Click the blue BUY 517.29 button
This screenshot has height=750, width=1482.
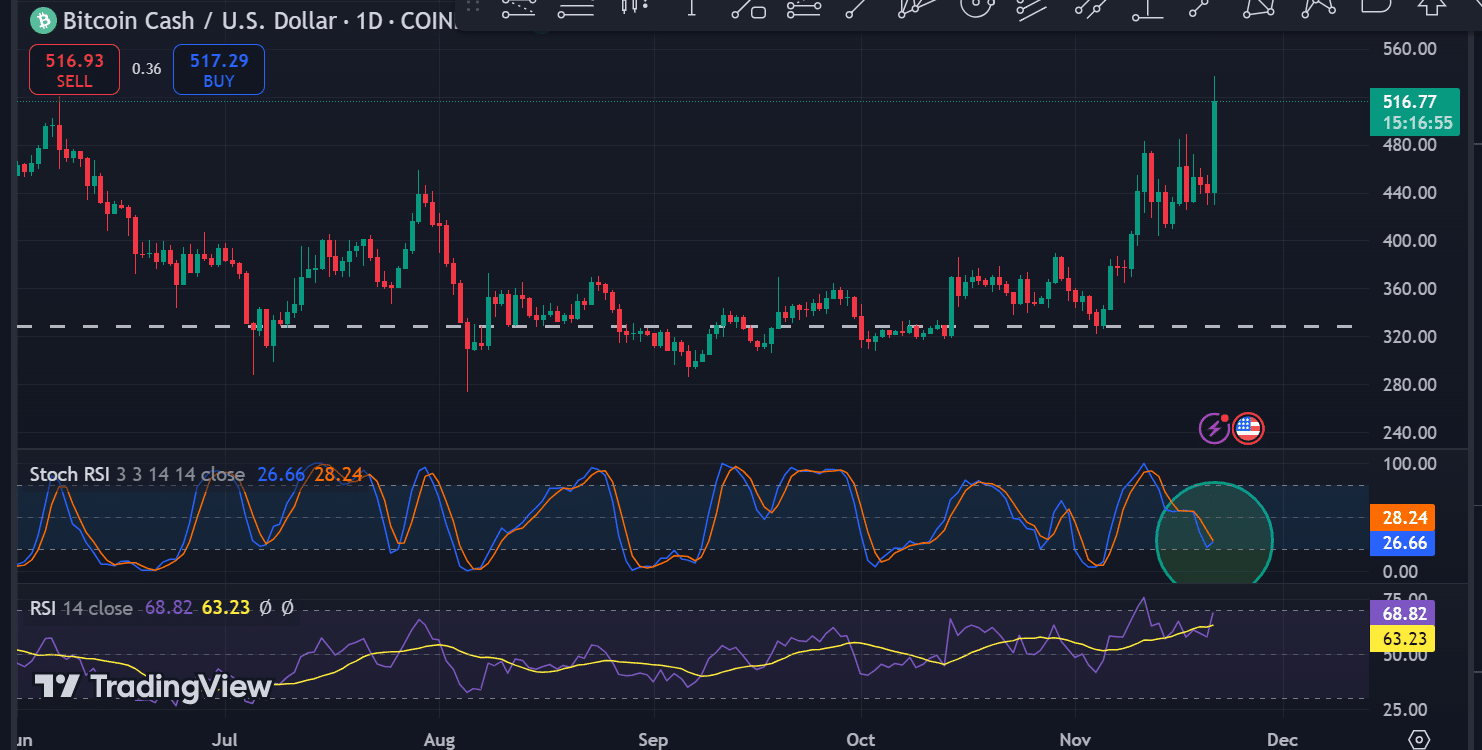click(x=219, y=70)
